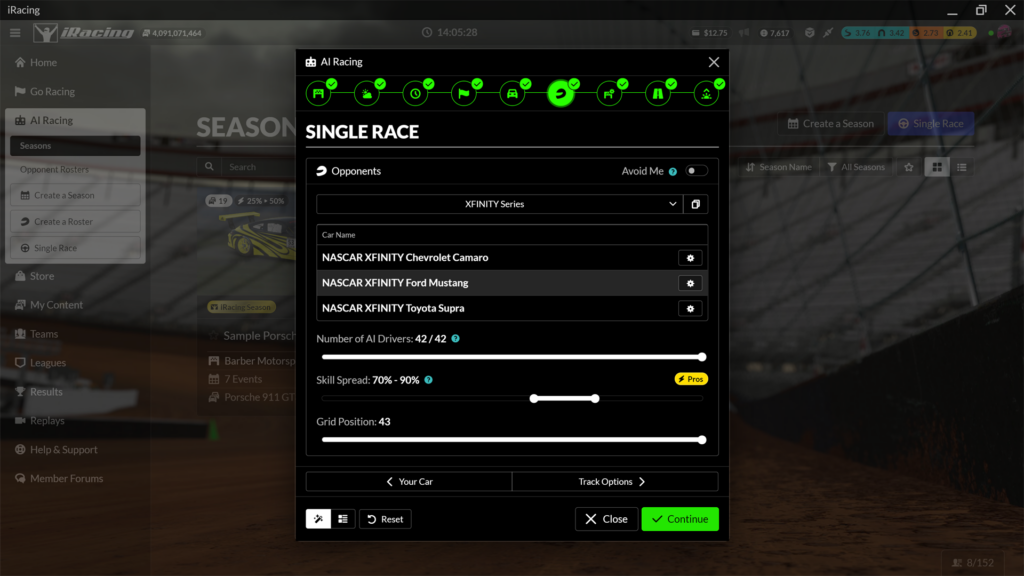1024x576 pixels.
Task: Switch Seasons to list view
Action: coord(962,167)
